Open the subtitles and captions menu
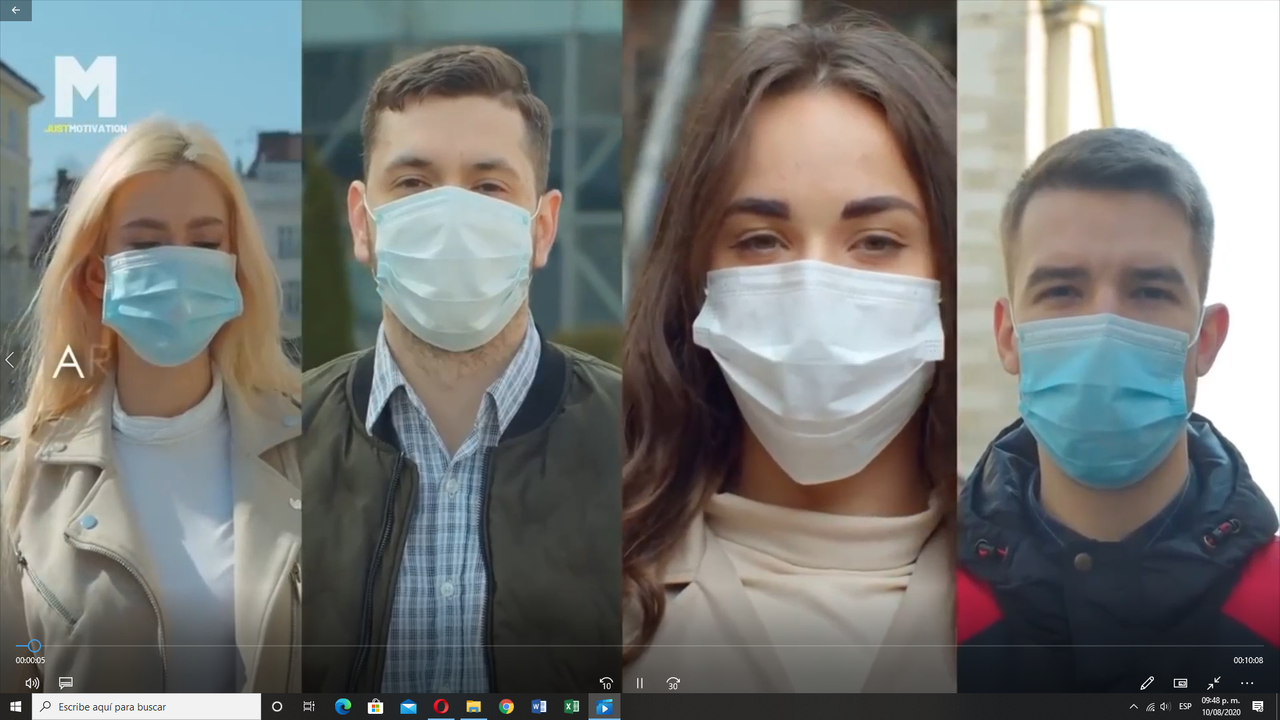The image size is (1280, 720). point(66,683)
